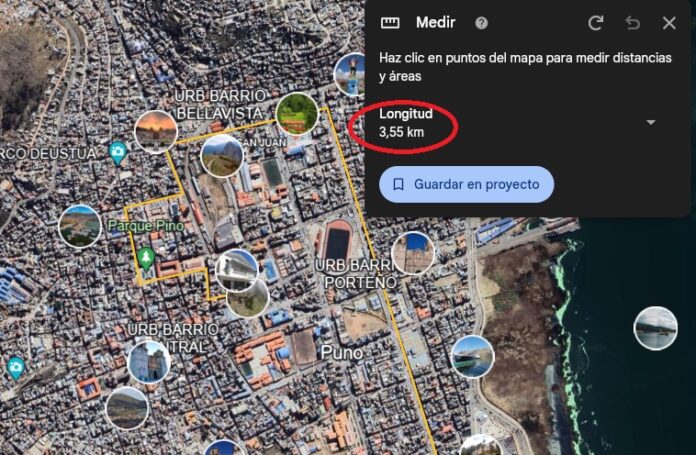Open the sunset photo thumbnail near Bellavista
The height and width of the screenshot is (455, 696).
(x=156, y=132)
